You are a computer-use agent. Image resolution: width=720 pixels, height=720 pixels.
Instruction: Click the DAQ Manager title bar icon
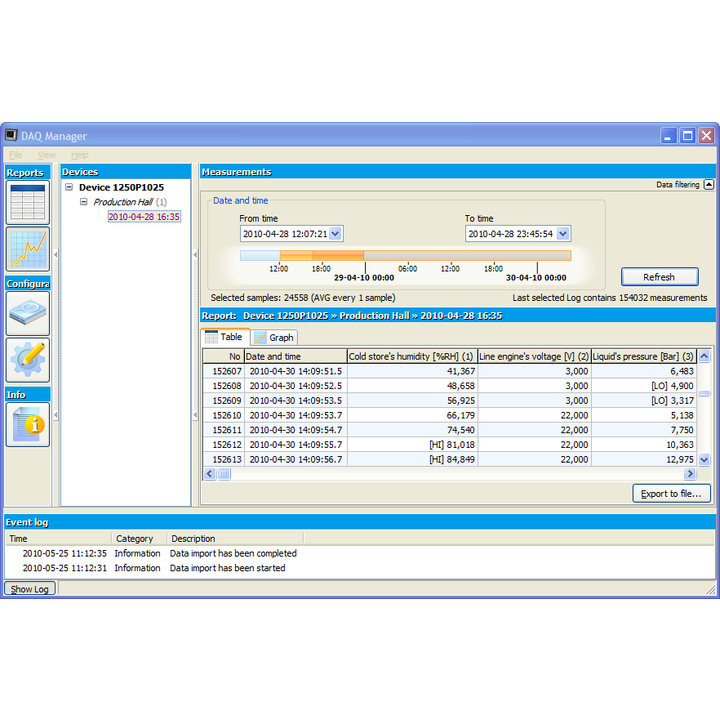[12, 136]
